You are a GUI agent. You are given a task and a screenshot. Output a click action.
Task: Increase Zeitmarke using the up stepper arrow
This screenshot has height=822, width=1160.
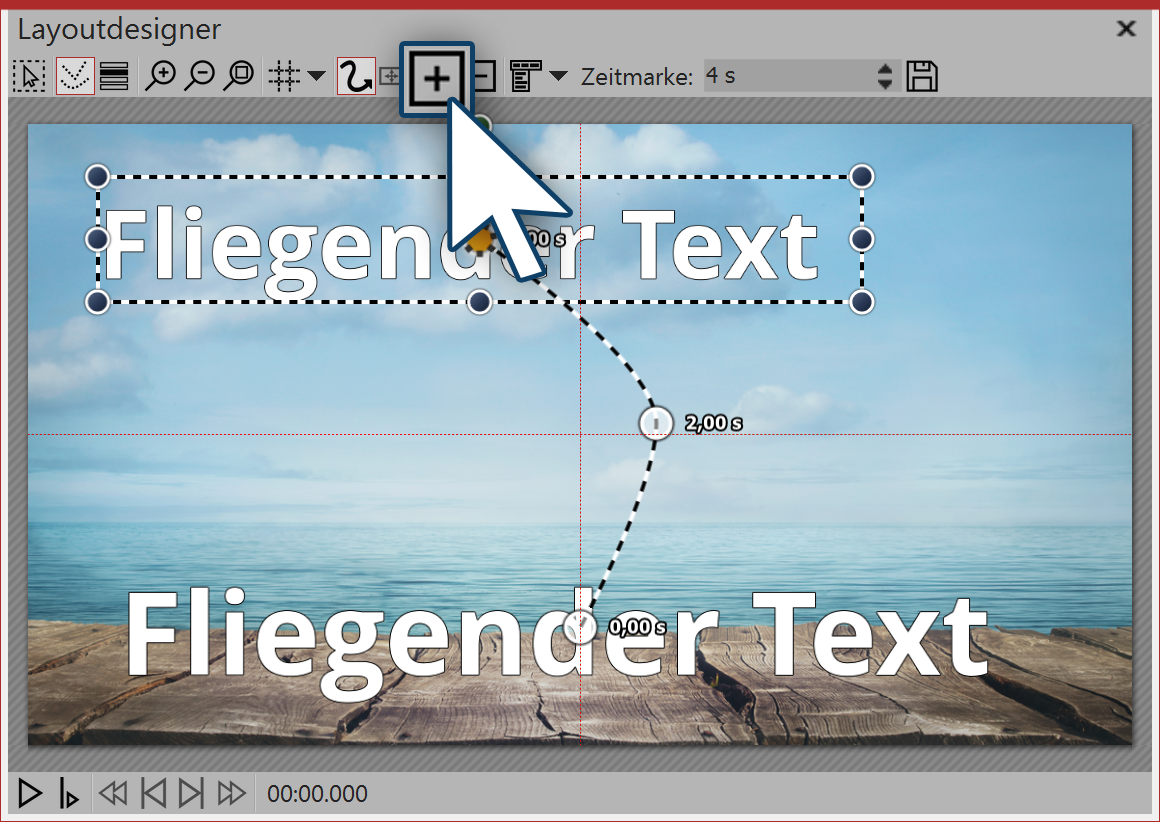pyautogui.click(x=885, y=69)
